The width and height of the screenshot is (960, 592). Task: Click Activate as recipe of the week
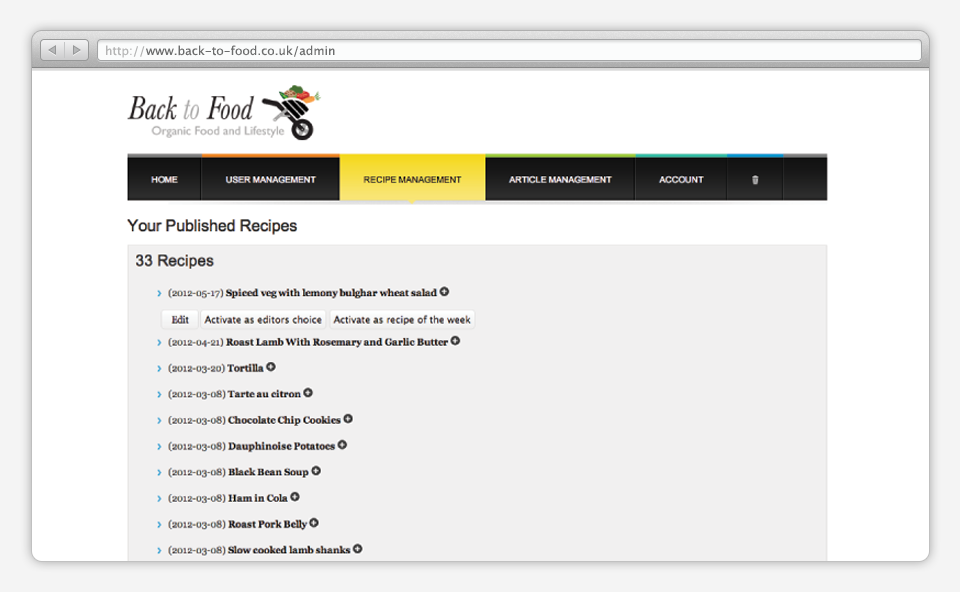(402, 320)
